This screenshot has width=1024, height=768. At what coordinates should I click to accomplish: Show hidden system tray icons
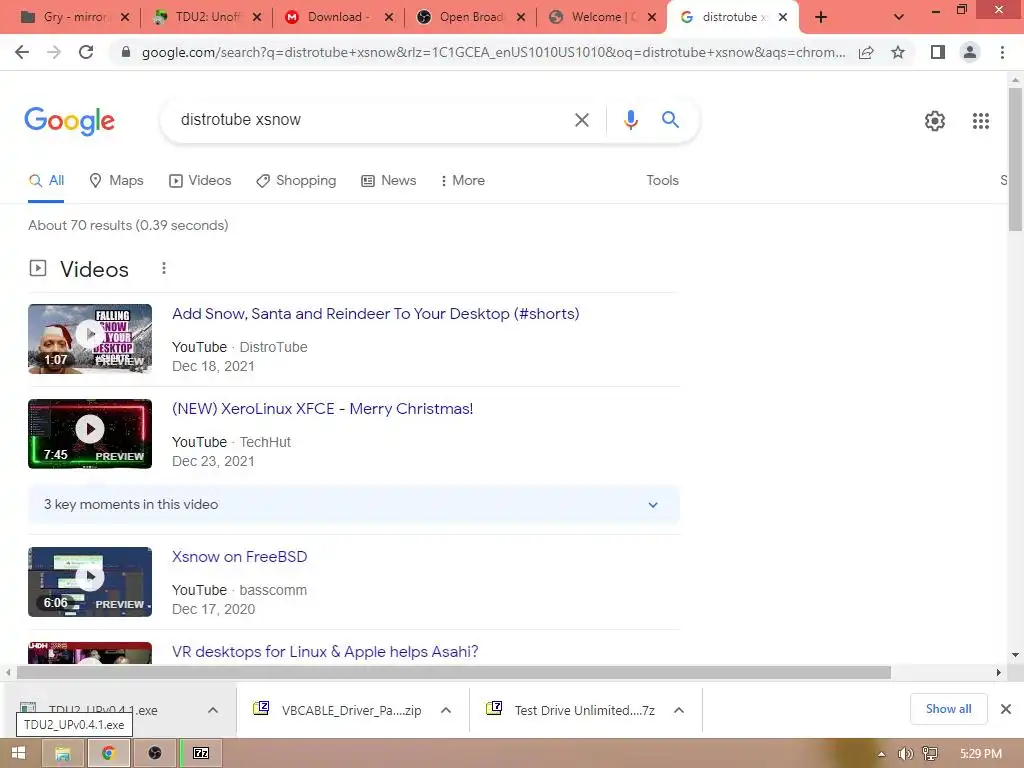coord(881,754)
